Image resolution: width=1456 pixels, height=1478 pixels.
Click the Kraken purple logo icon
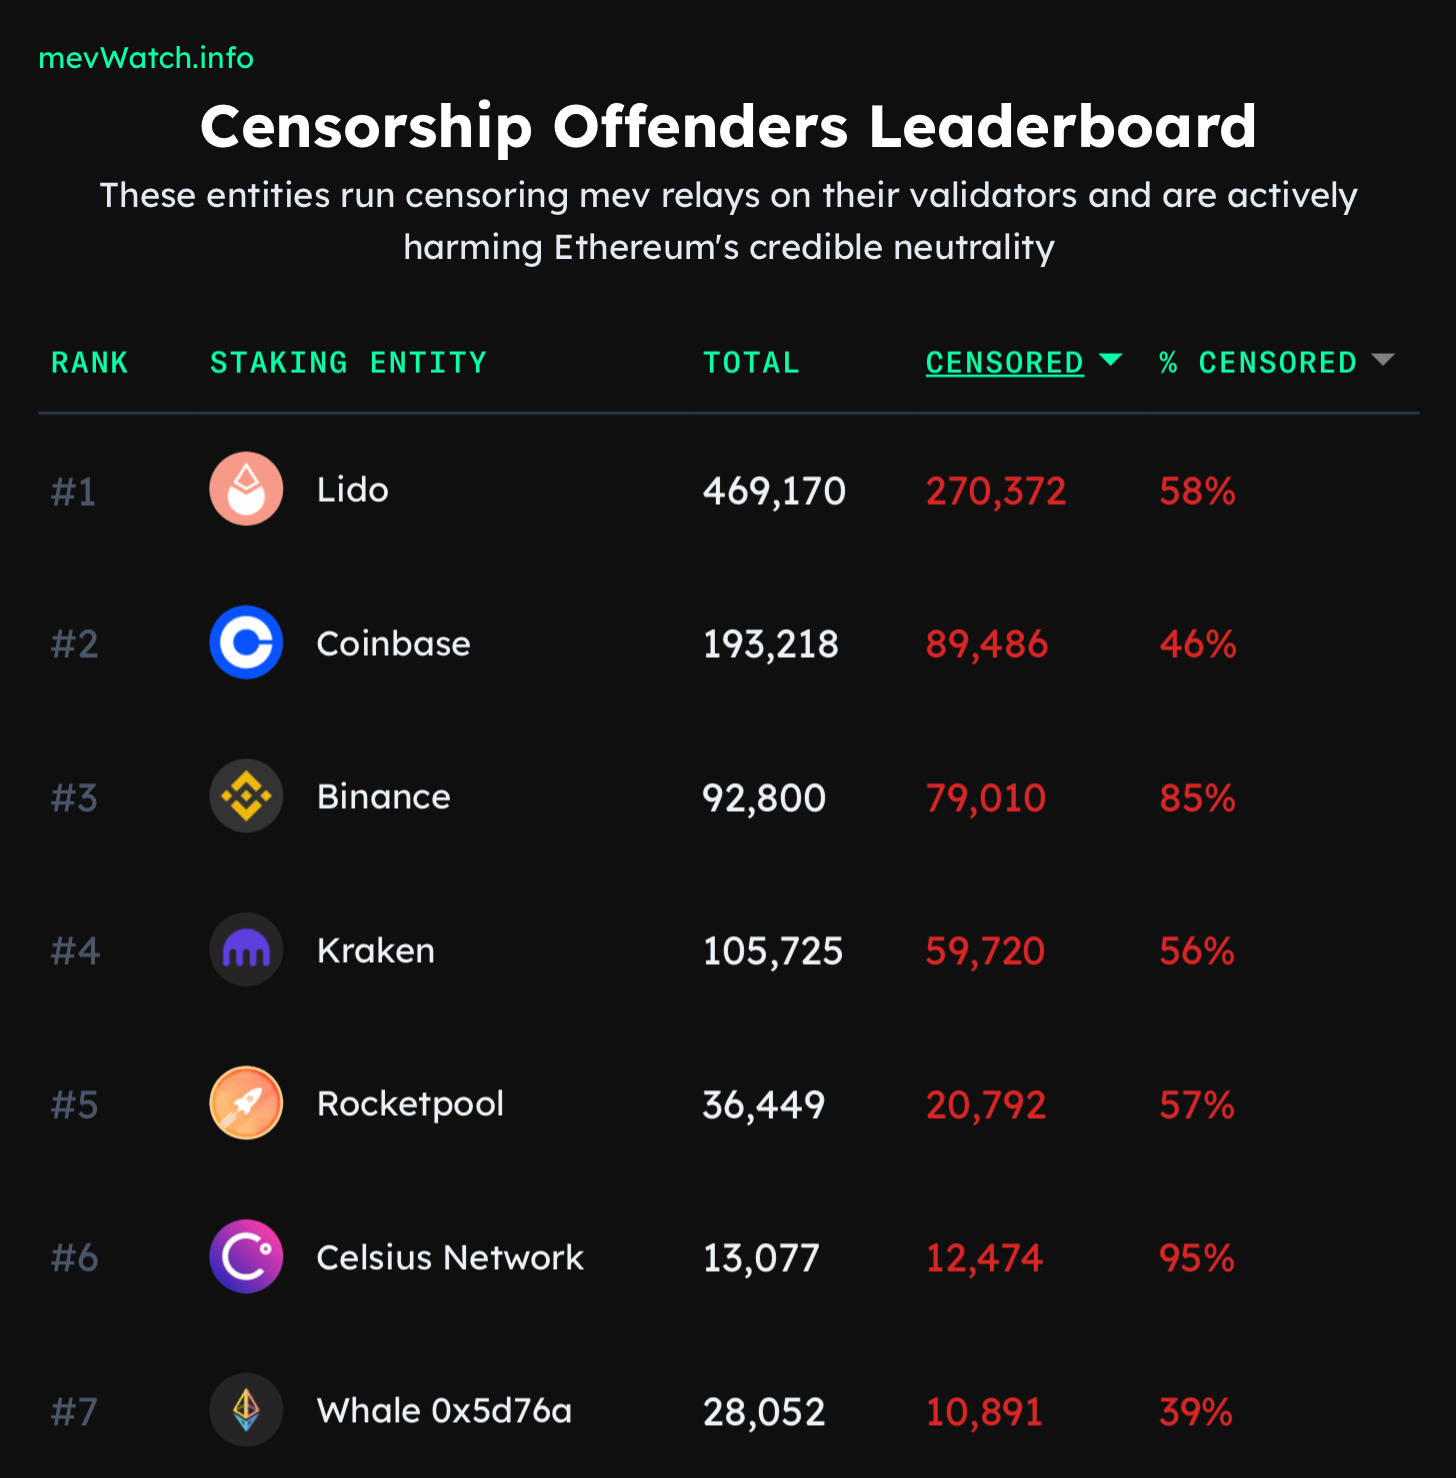pos(246,950)
